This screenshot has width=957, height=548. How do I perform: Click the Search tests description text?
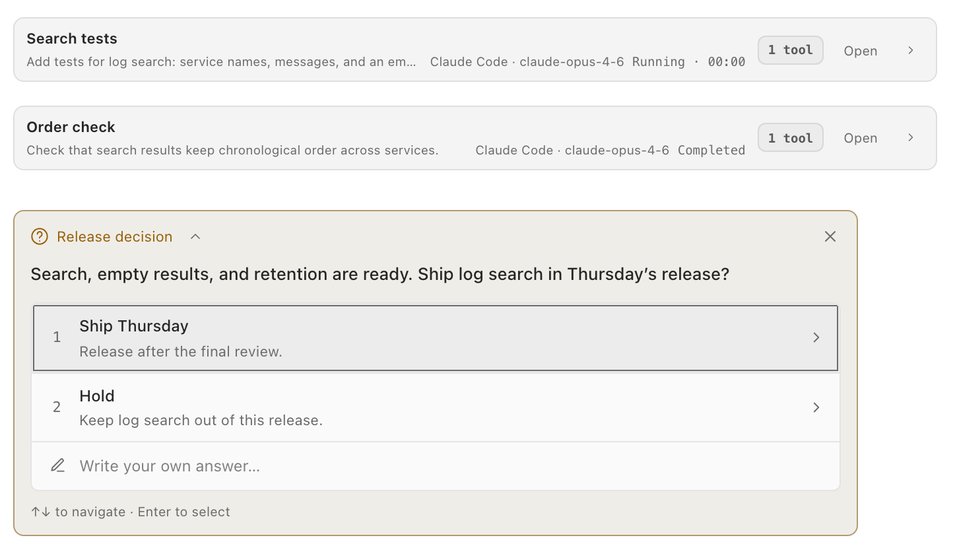click(221, 62)
